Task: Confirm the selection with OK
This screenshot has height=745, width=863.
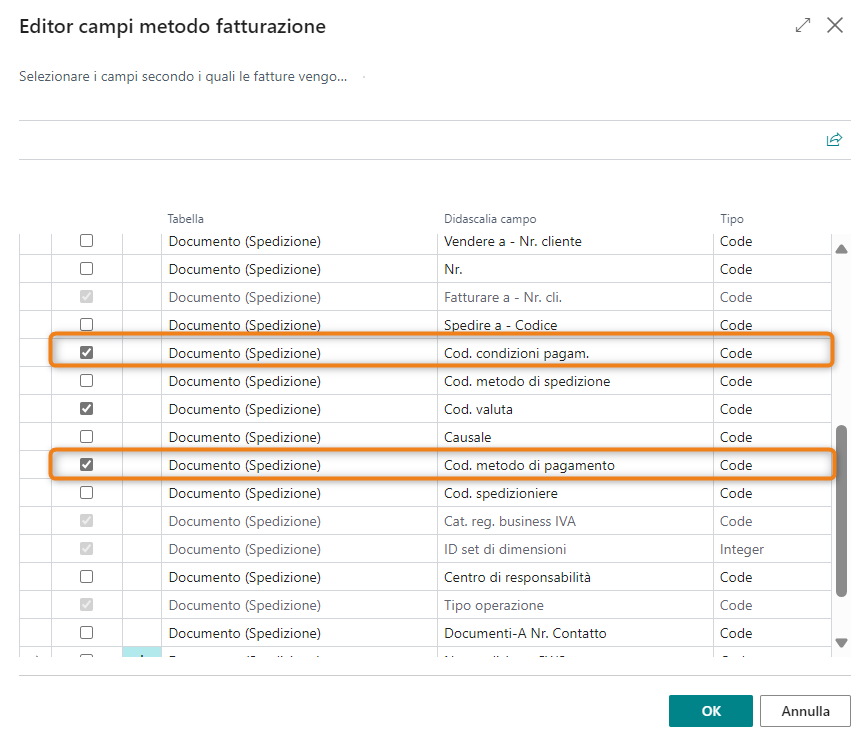Action: 710,711
